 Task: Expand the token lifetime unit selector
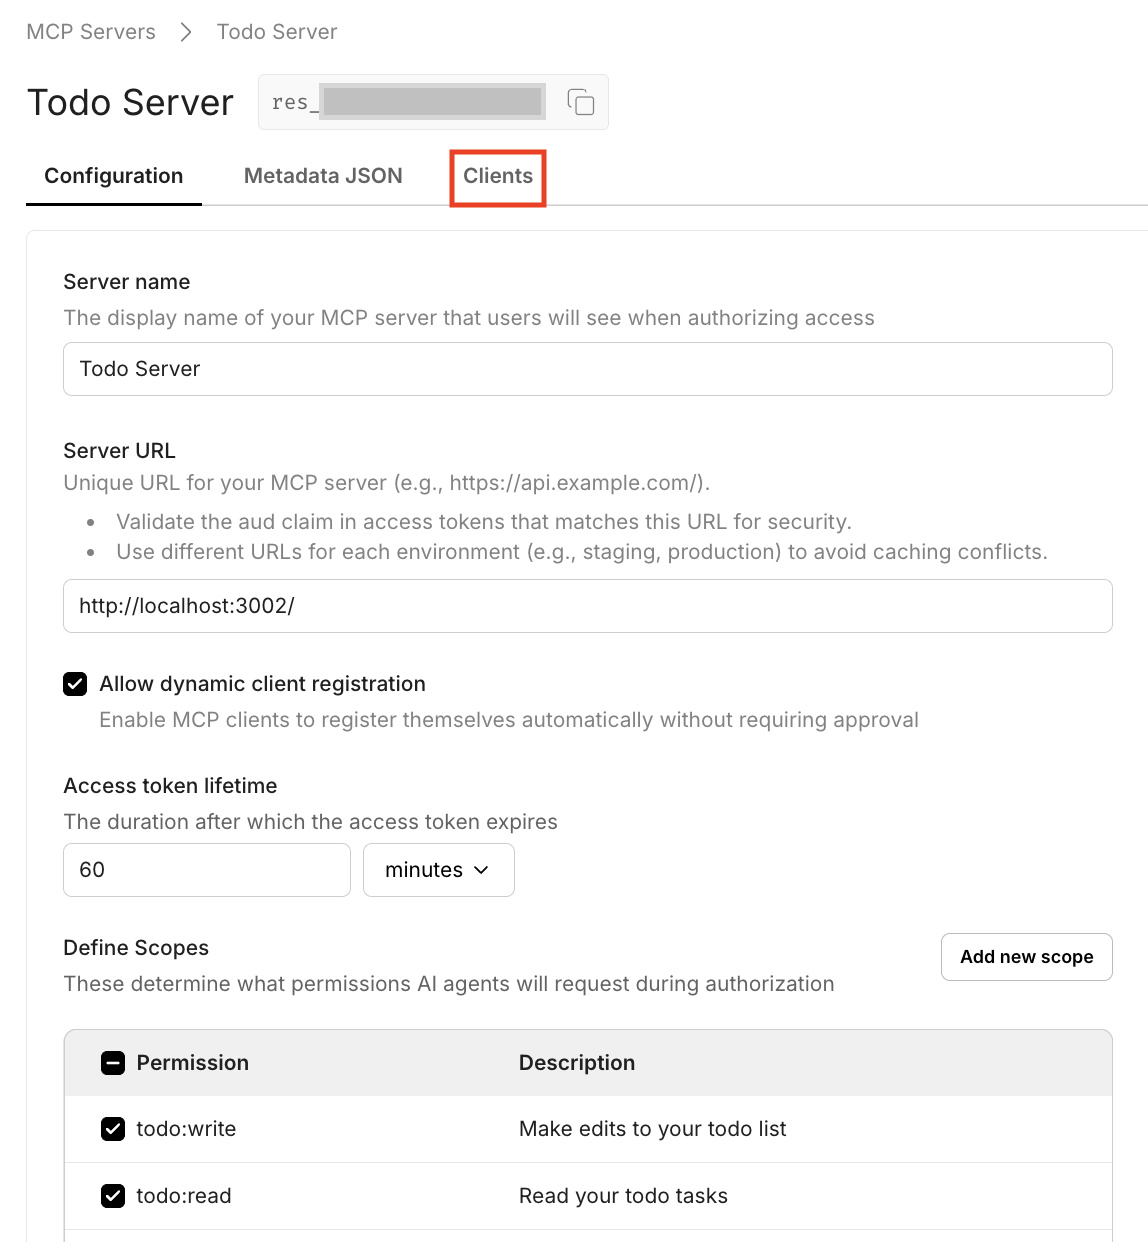pyautogui.click(x=438, y=870)
